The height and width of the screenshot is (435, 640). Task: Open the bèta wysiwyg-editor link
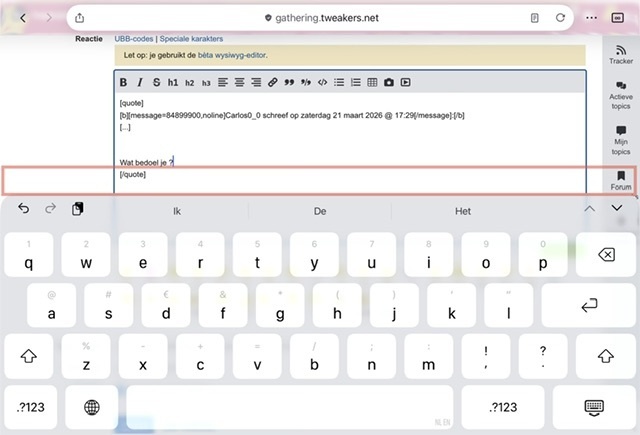pyautogui.click(x=232, y=55)
